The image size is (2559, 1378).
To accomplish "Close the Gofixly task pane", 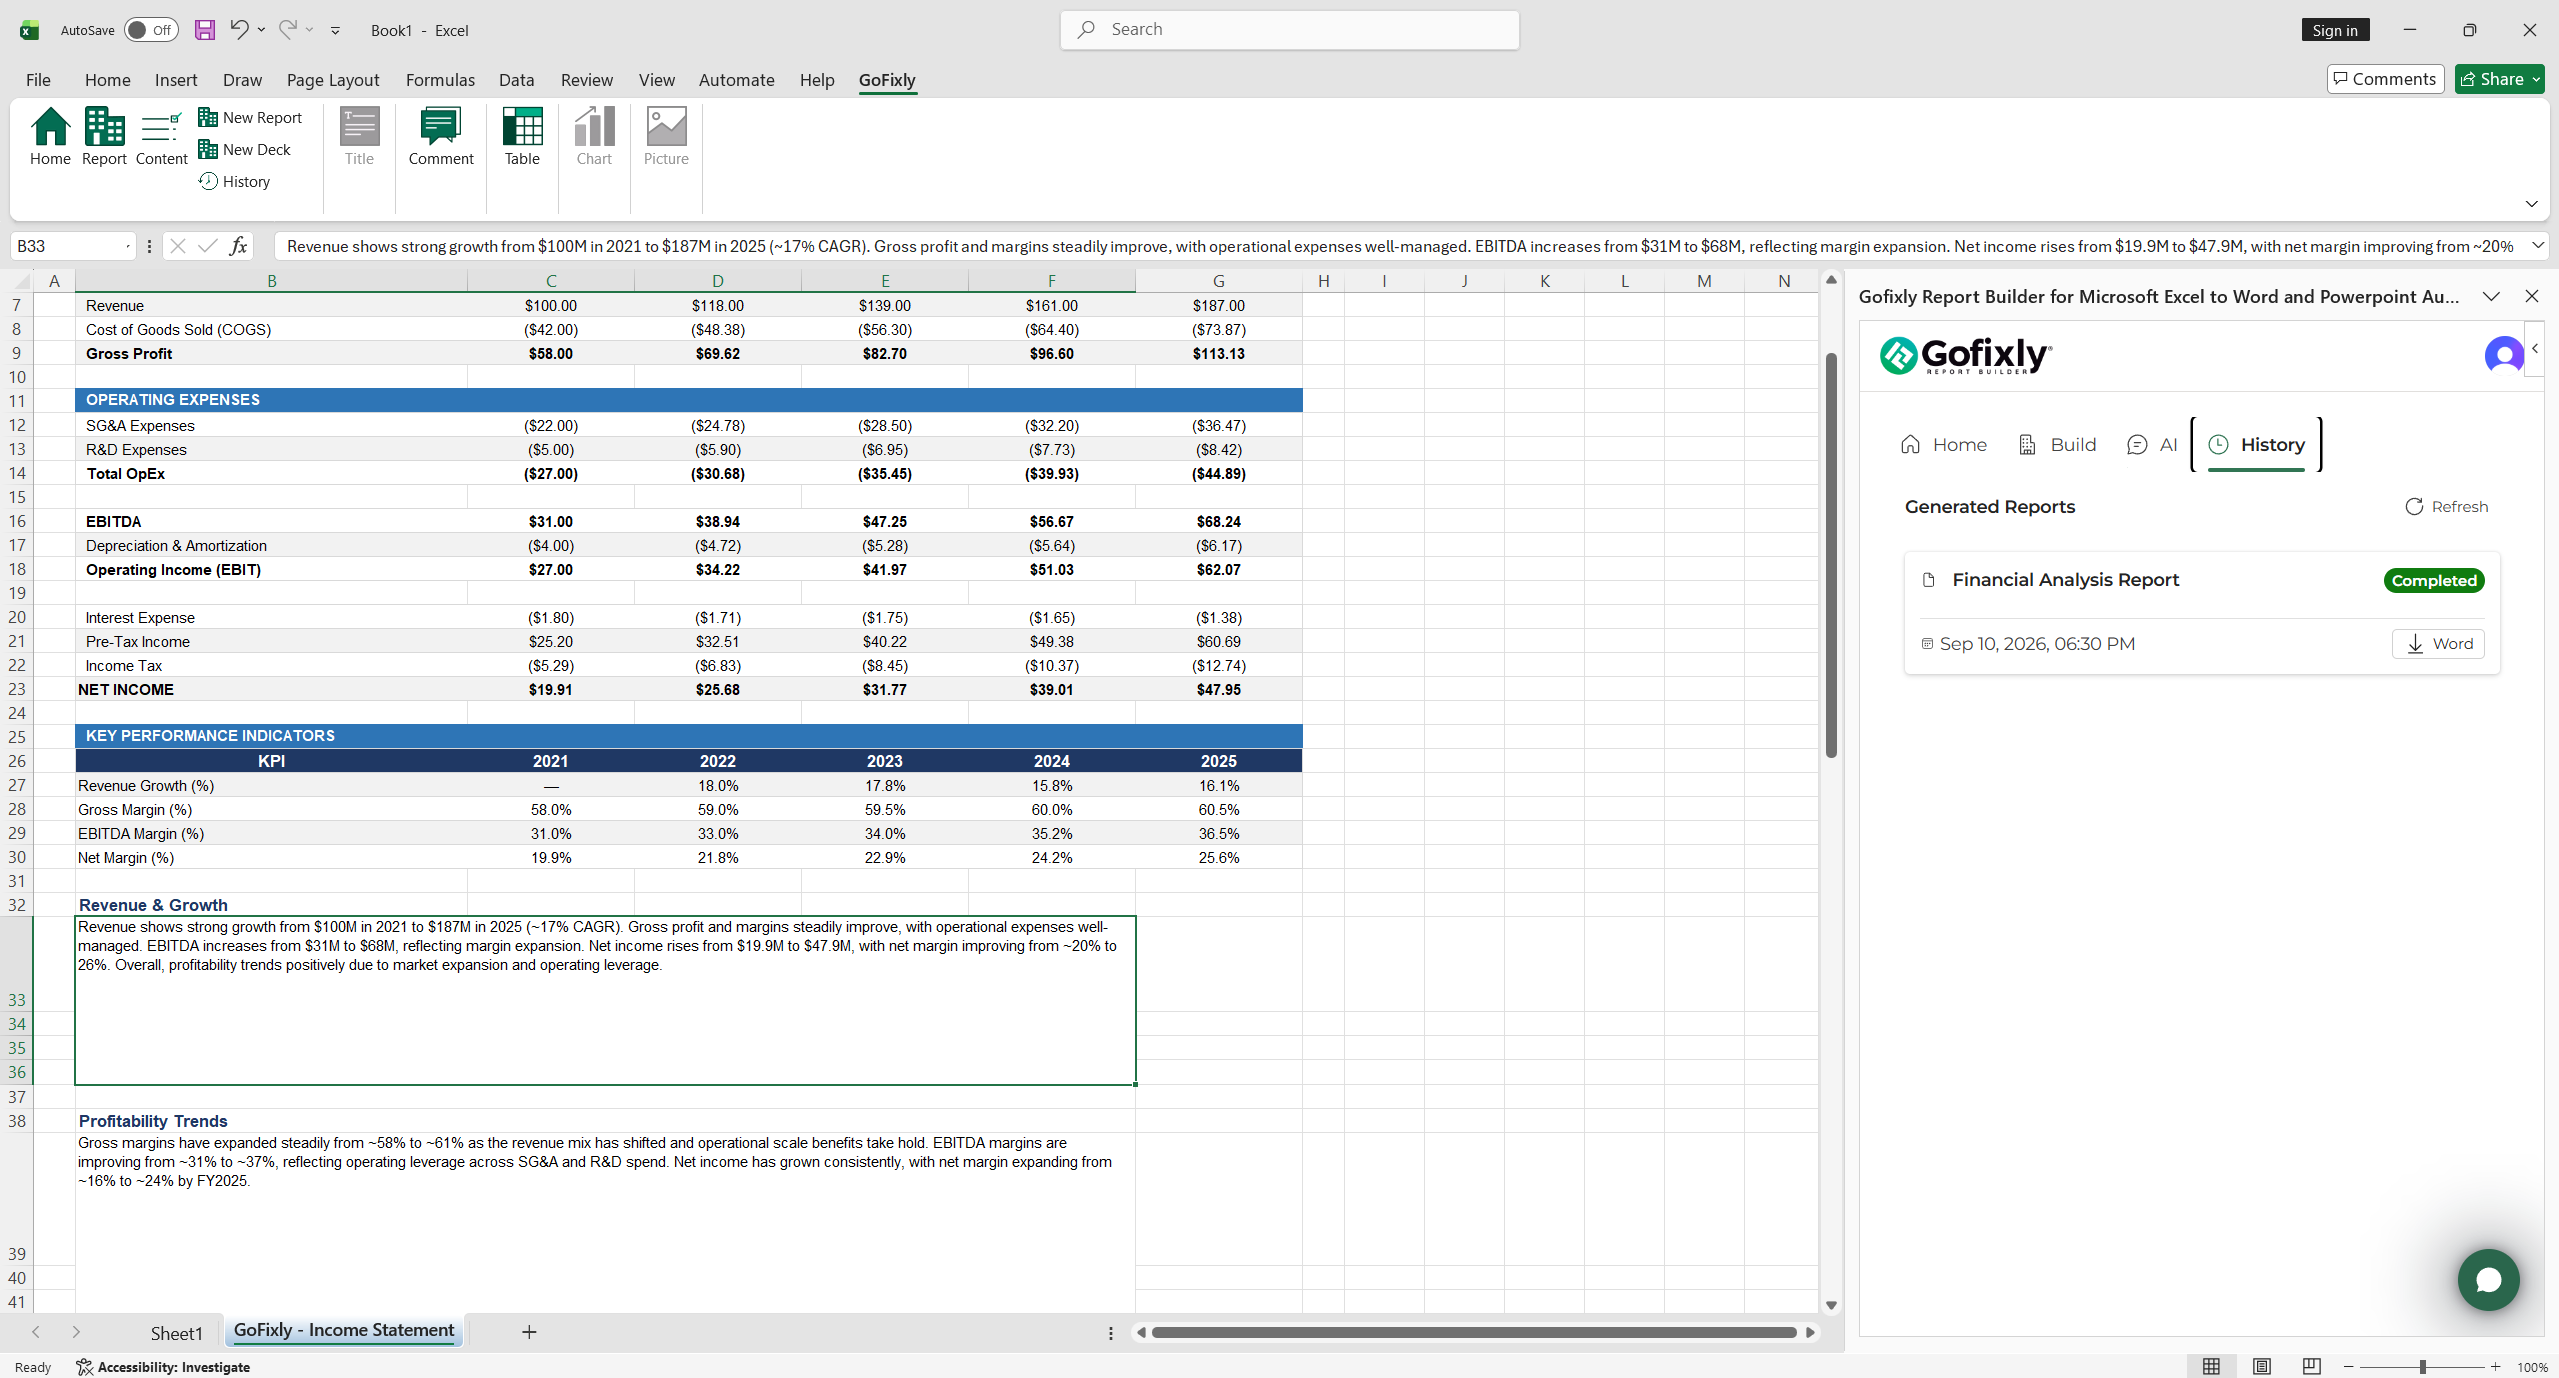I will point(2531,296).
